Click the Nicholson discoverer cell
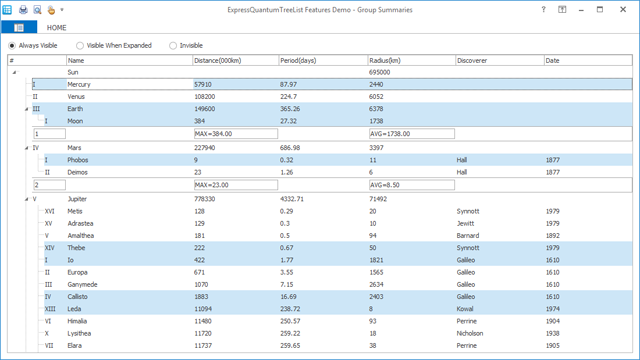The image size is (640, 360). click(x=470, y=333)
